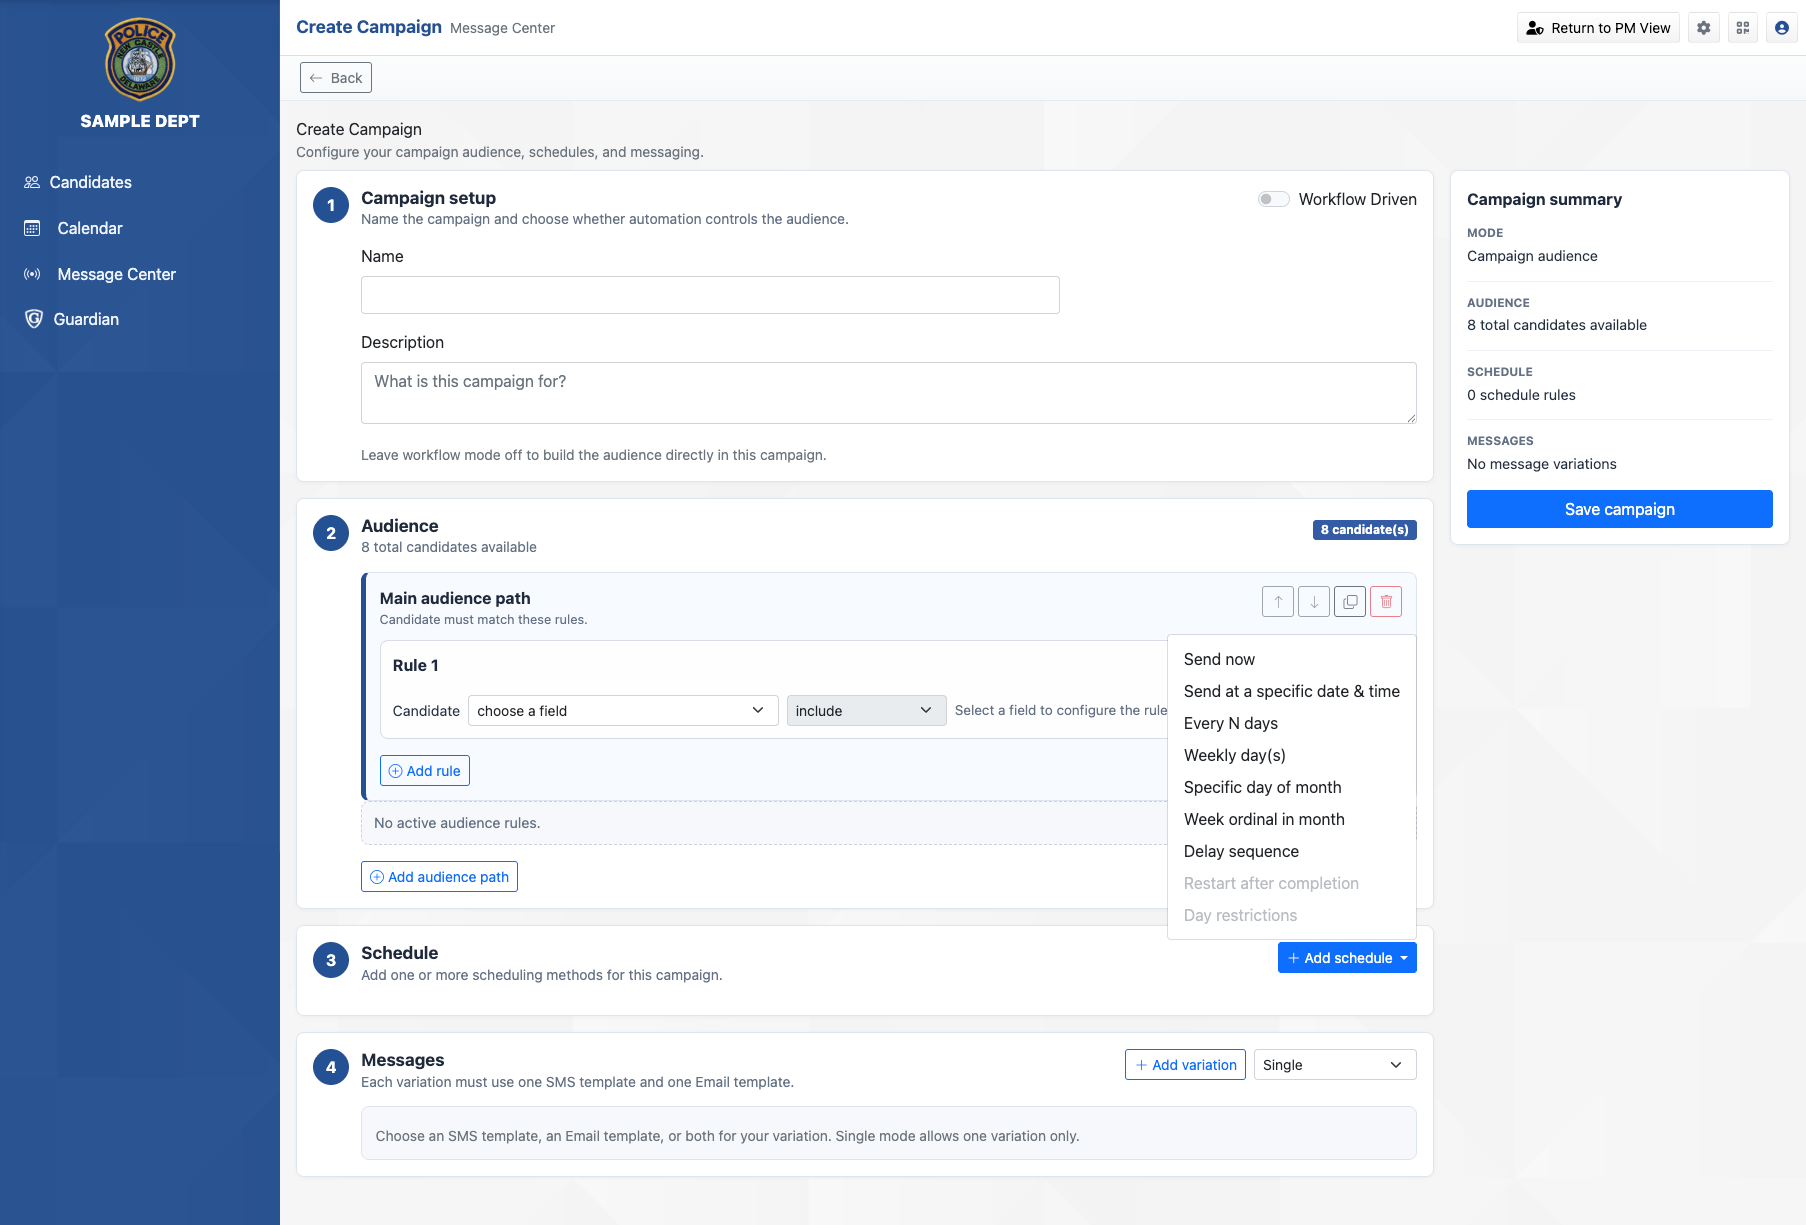Duplicate the main audience path
Screen dimensions: 1806x1225
(x=1350, y=602)
